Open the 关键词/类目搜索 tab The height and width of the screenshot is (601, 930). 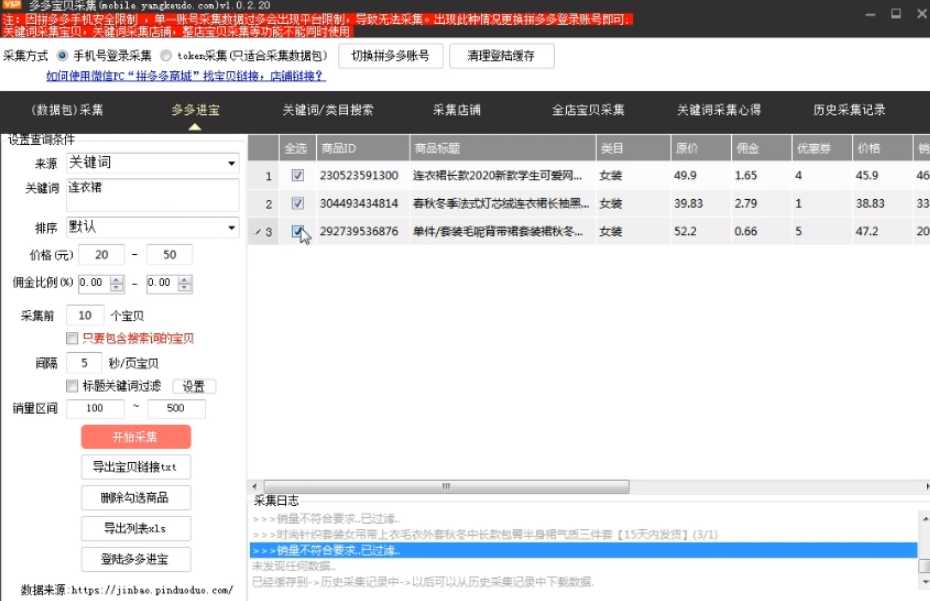click(328, 110)
